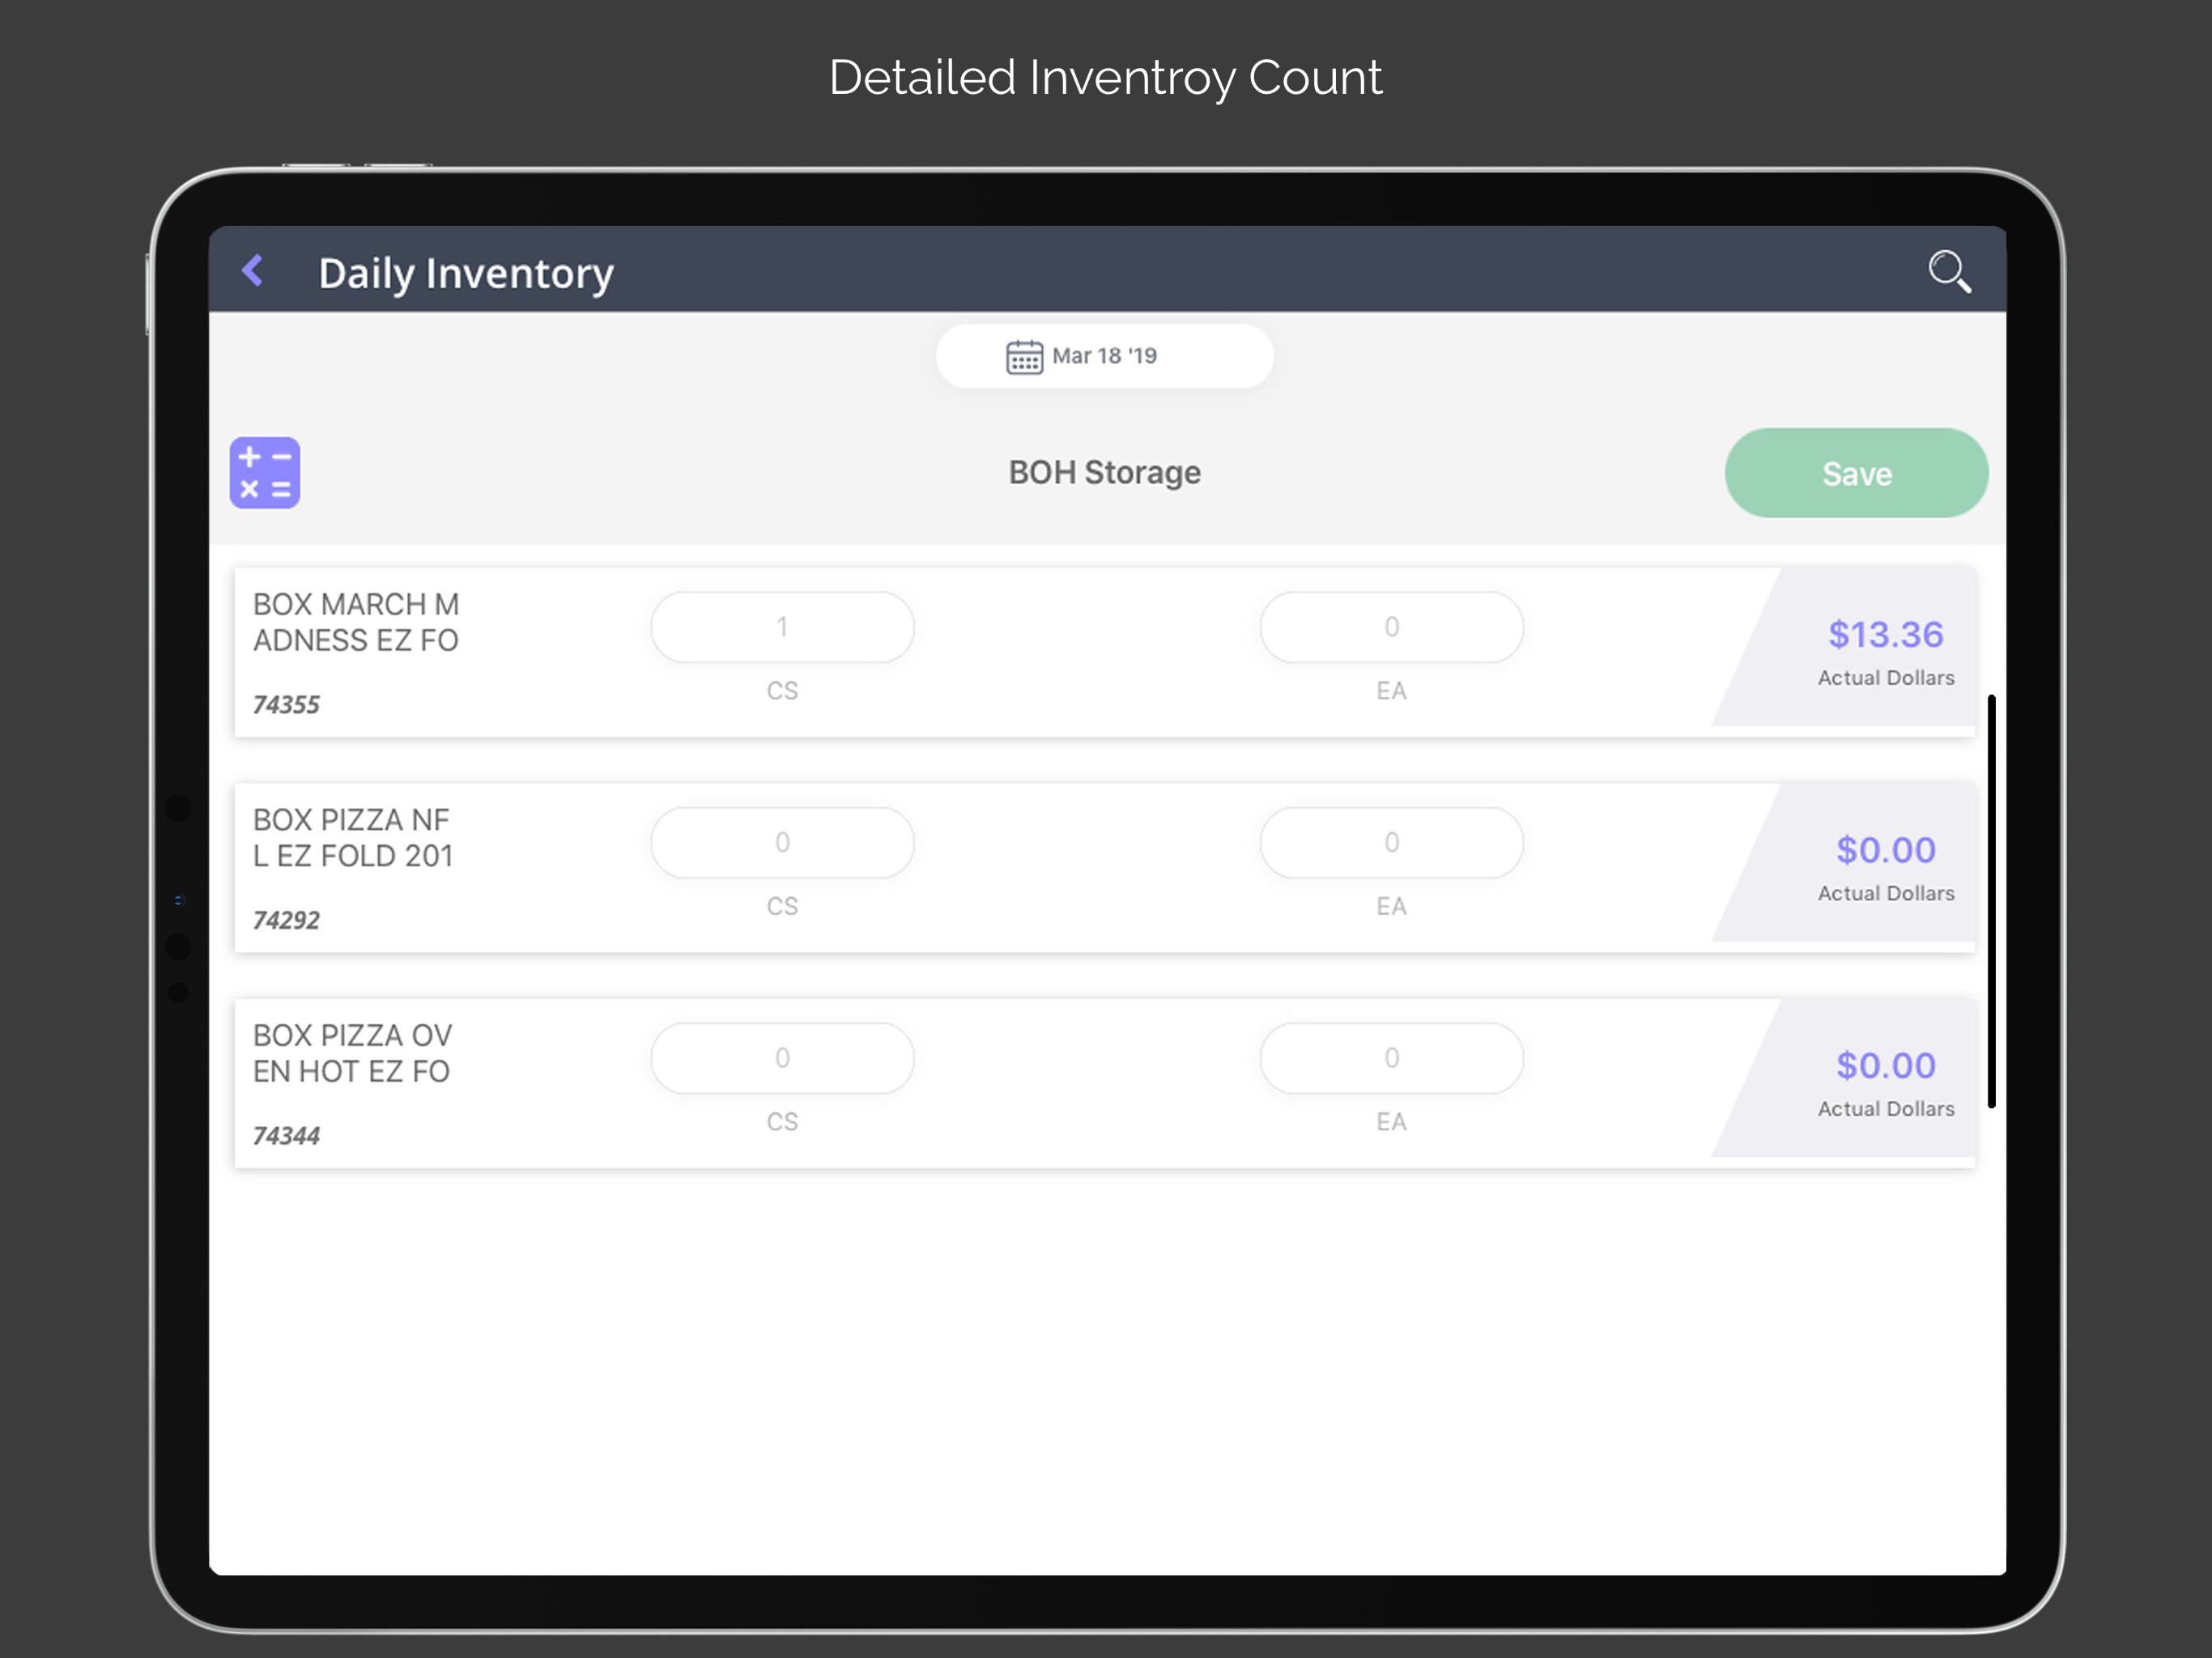Select the $13.36 Actual Dollars value
The image size is (2212, 1658).
(1885, 634)
